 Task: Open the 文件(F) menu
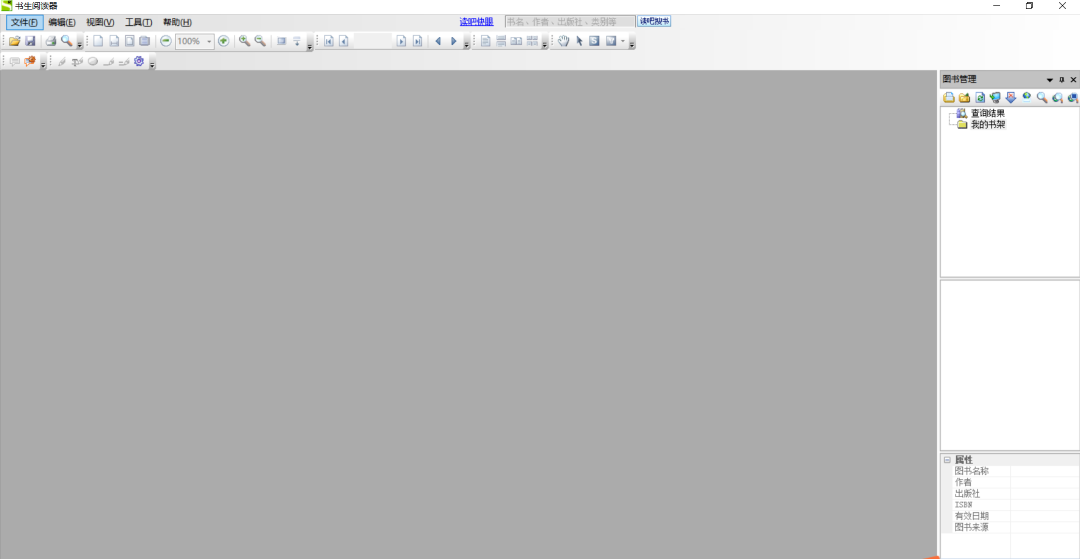(24, 22)
